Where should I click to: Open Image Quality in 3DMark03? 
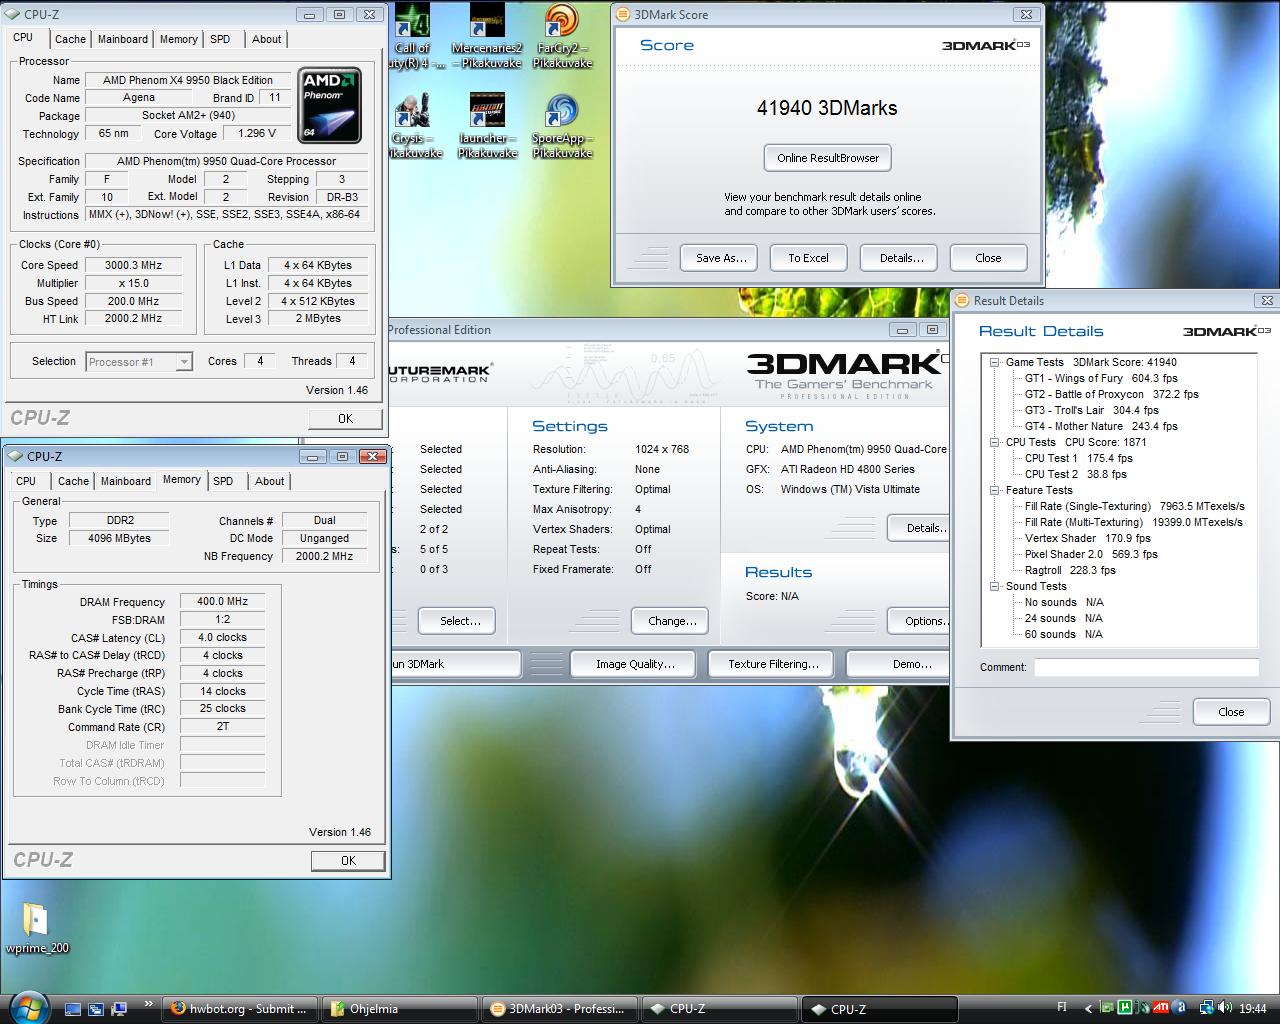click(x=635, y=664)
